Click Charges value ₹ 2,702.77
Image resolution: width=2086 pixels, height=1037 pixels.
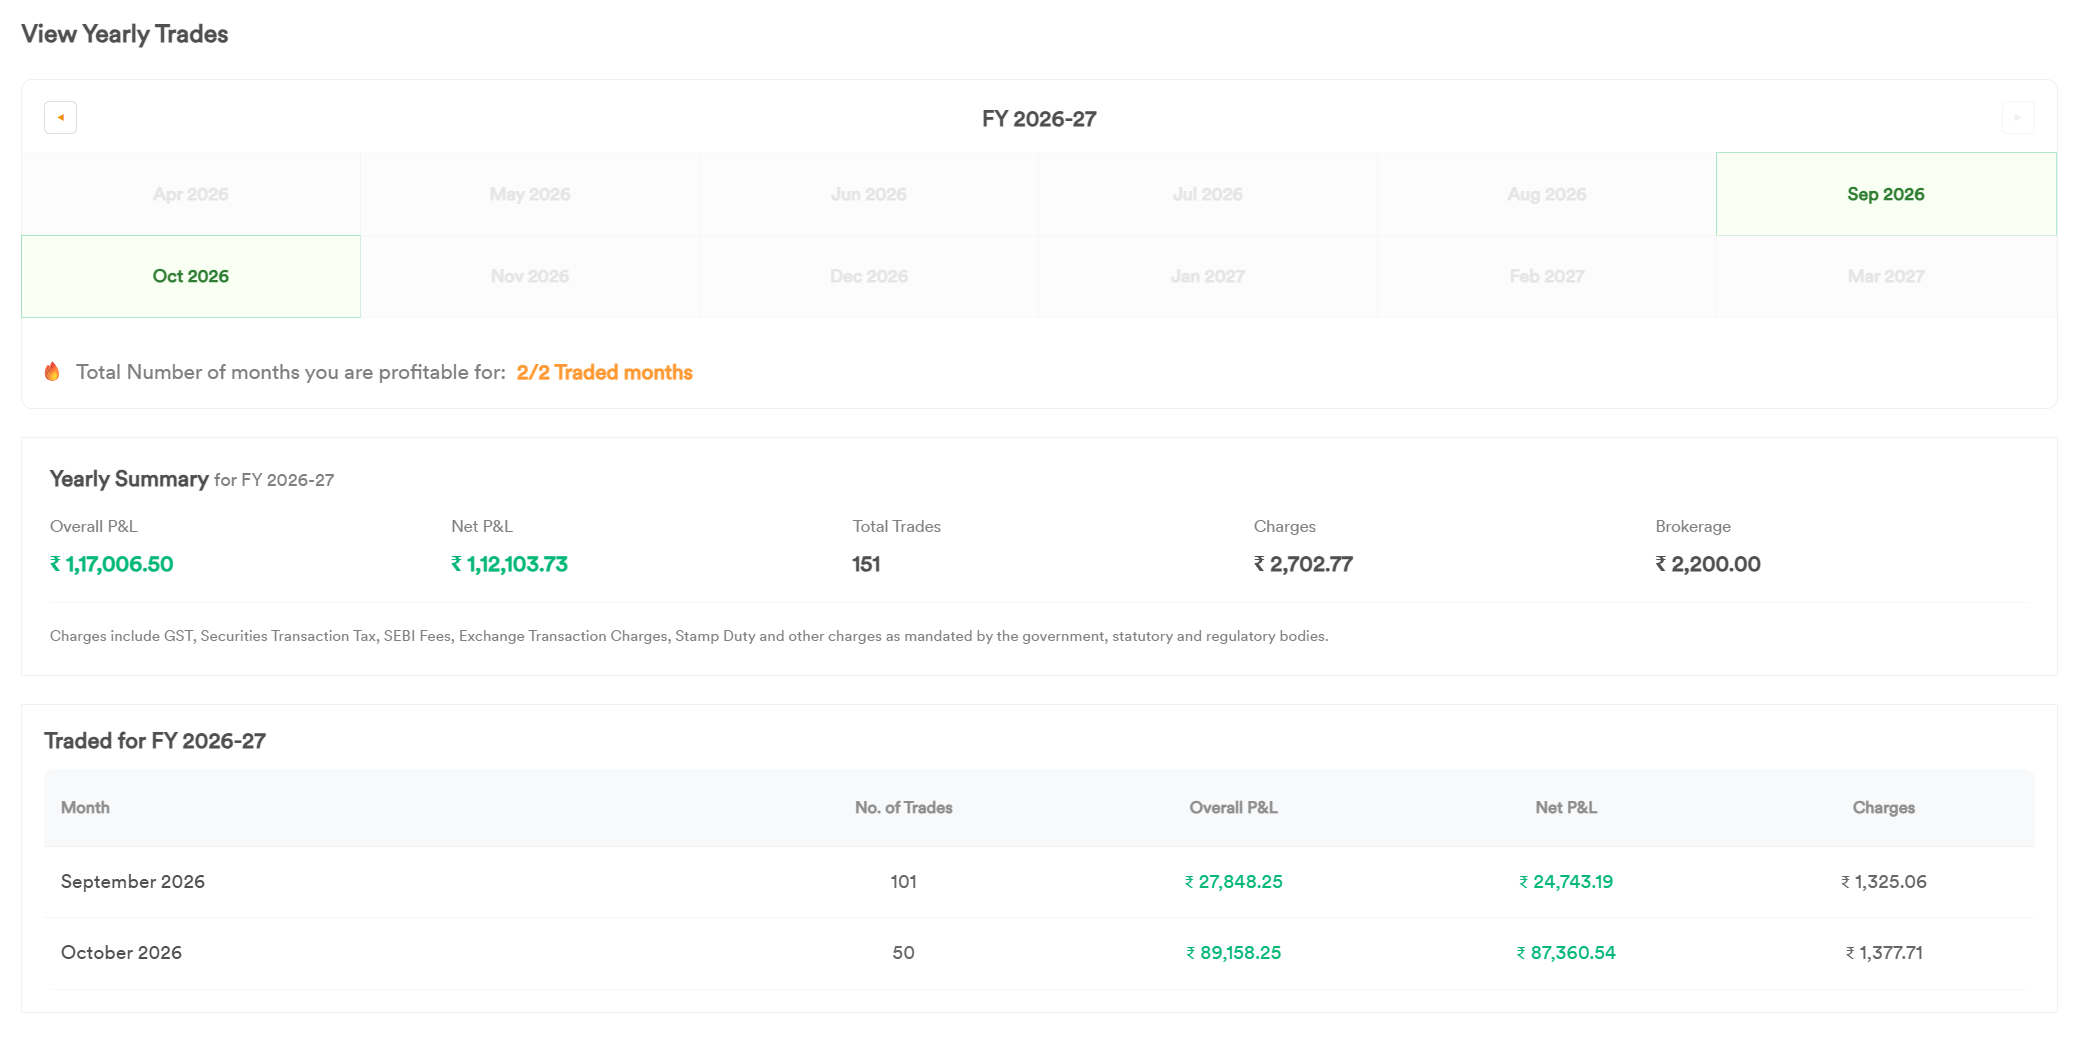tap(1303, 564)
